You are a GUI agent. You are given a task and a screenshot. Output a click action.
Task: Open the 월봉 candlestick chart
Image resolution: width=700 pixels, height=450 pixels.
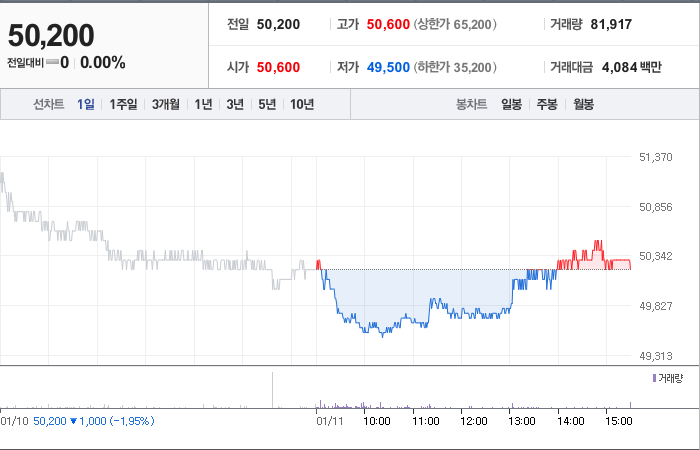tap(583, 104)
